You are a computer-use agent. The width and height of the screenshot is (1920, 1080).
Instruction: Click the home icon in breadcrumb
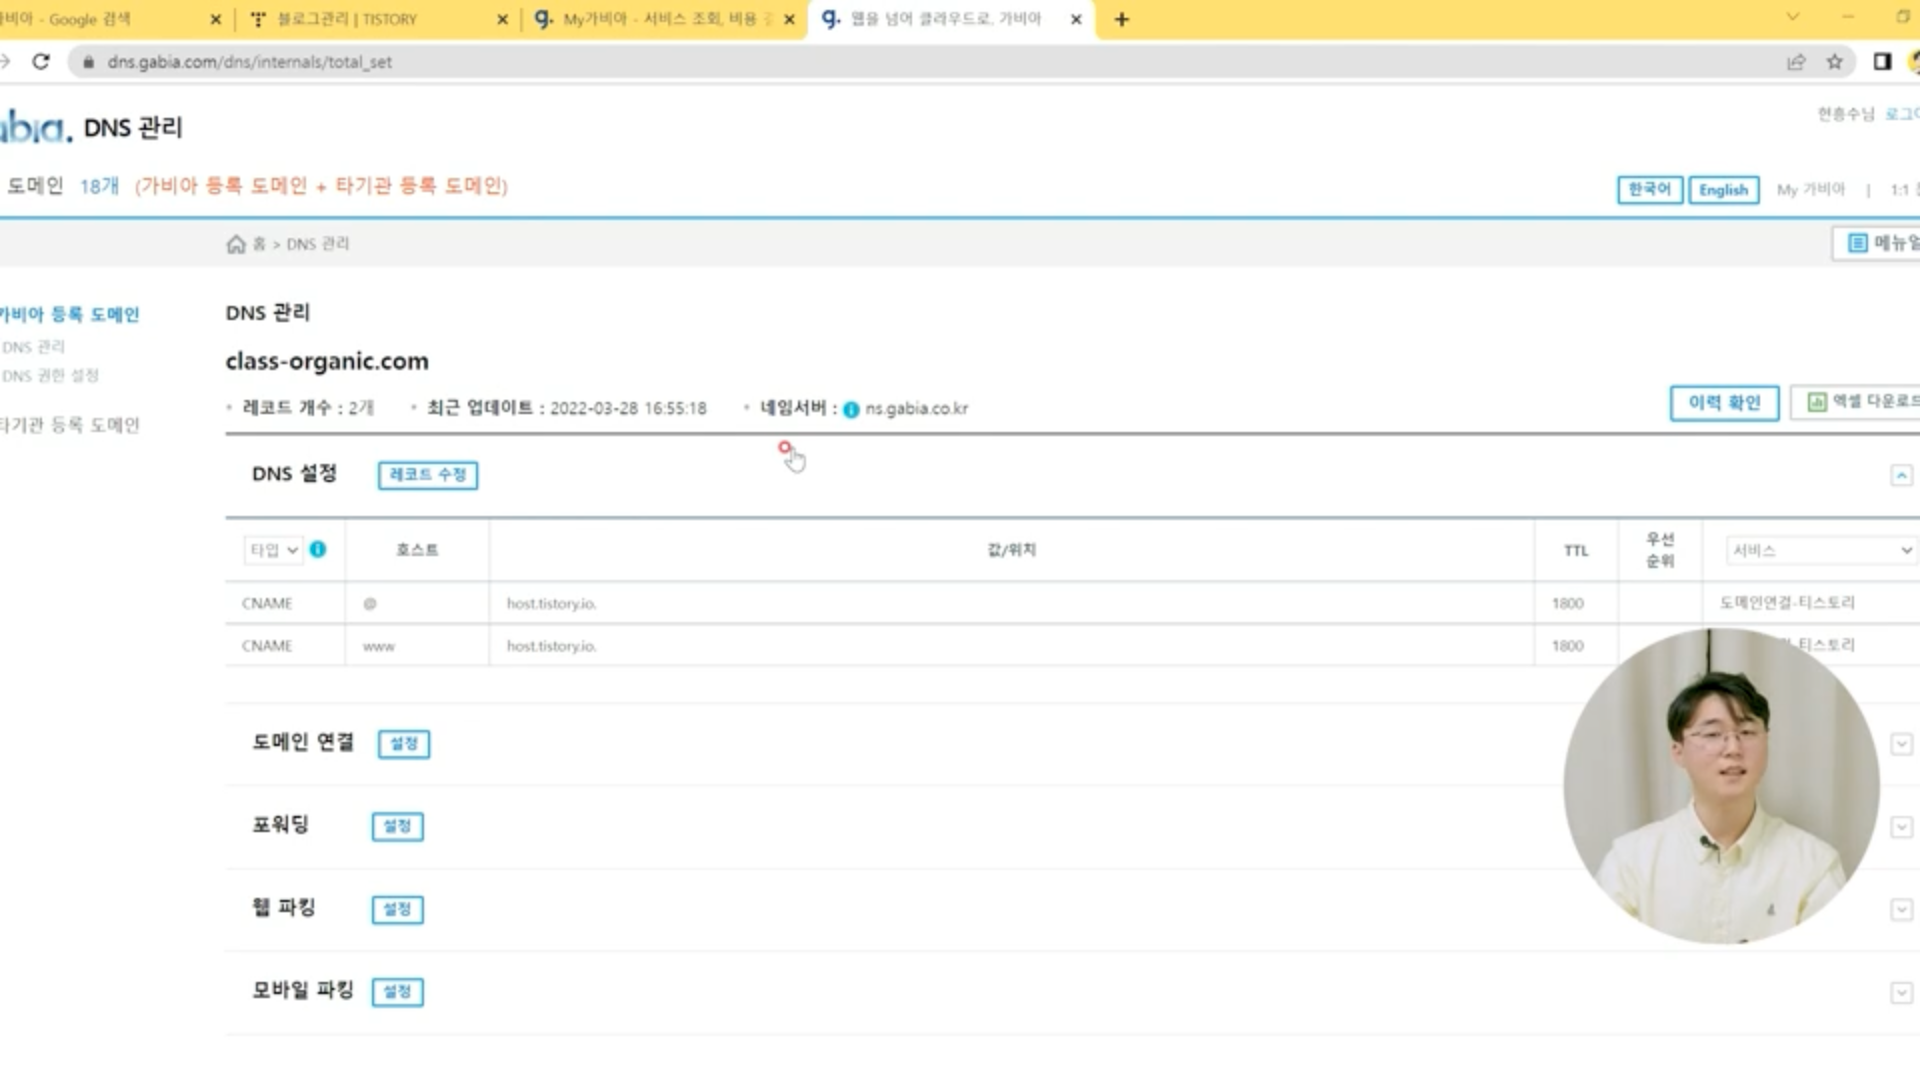pyautogui.click(x=236, y=244)
